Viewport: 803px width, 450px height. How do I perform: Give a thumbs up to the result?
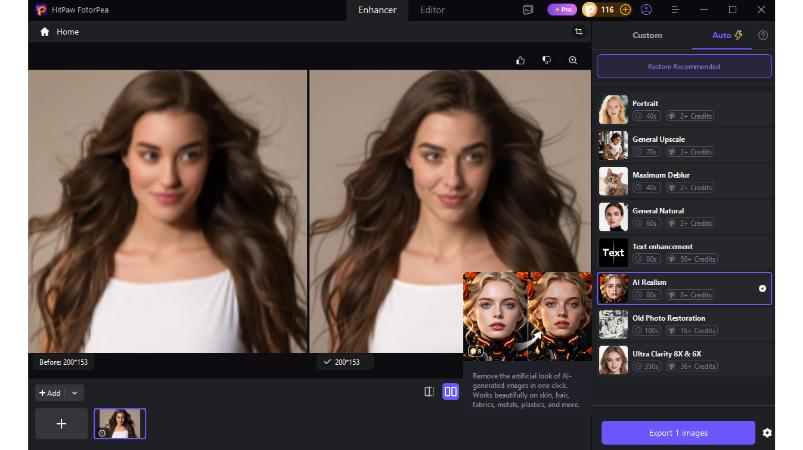(x=520, y=60)
